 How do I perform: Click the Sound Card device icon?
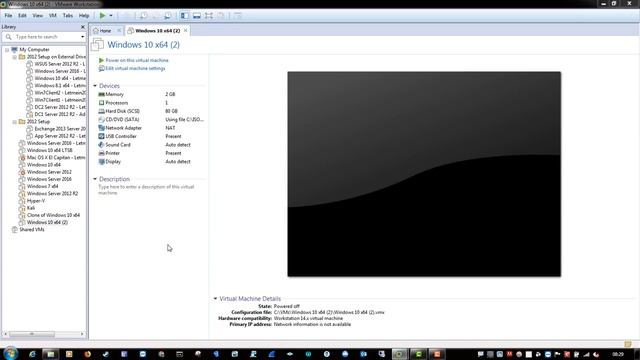(x=101, y=145)
